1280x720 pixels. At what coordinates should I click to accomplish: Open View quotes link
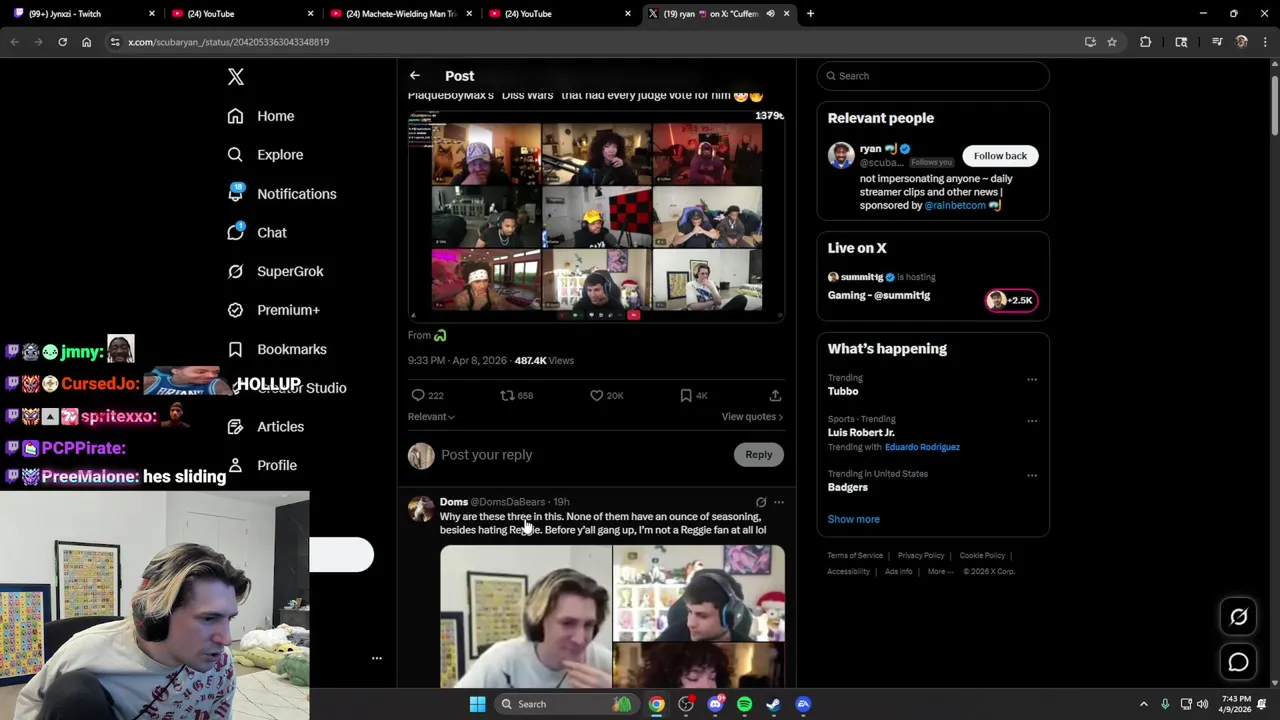[752, 417]
